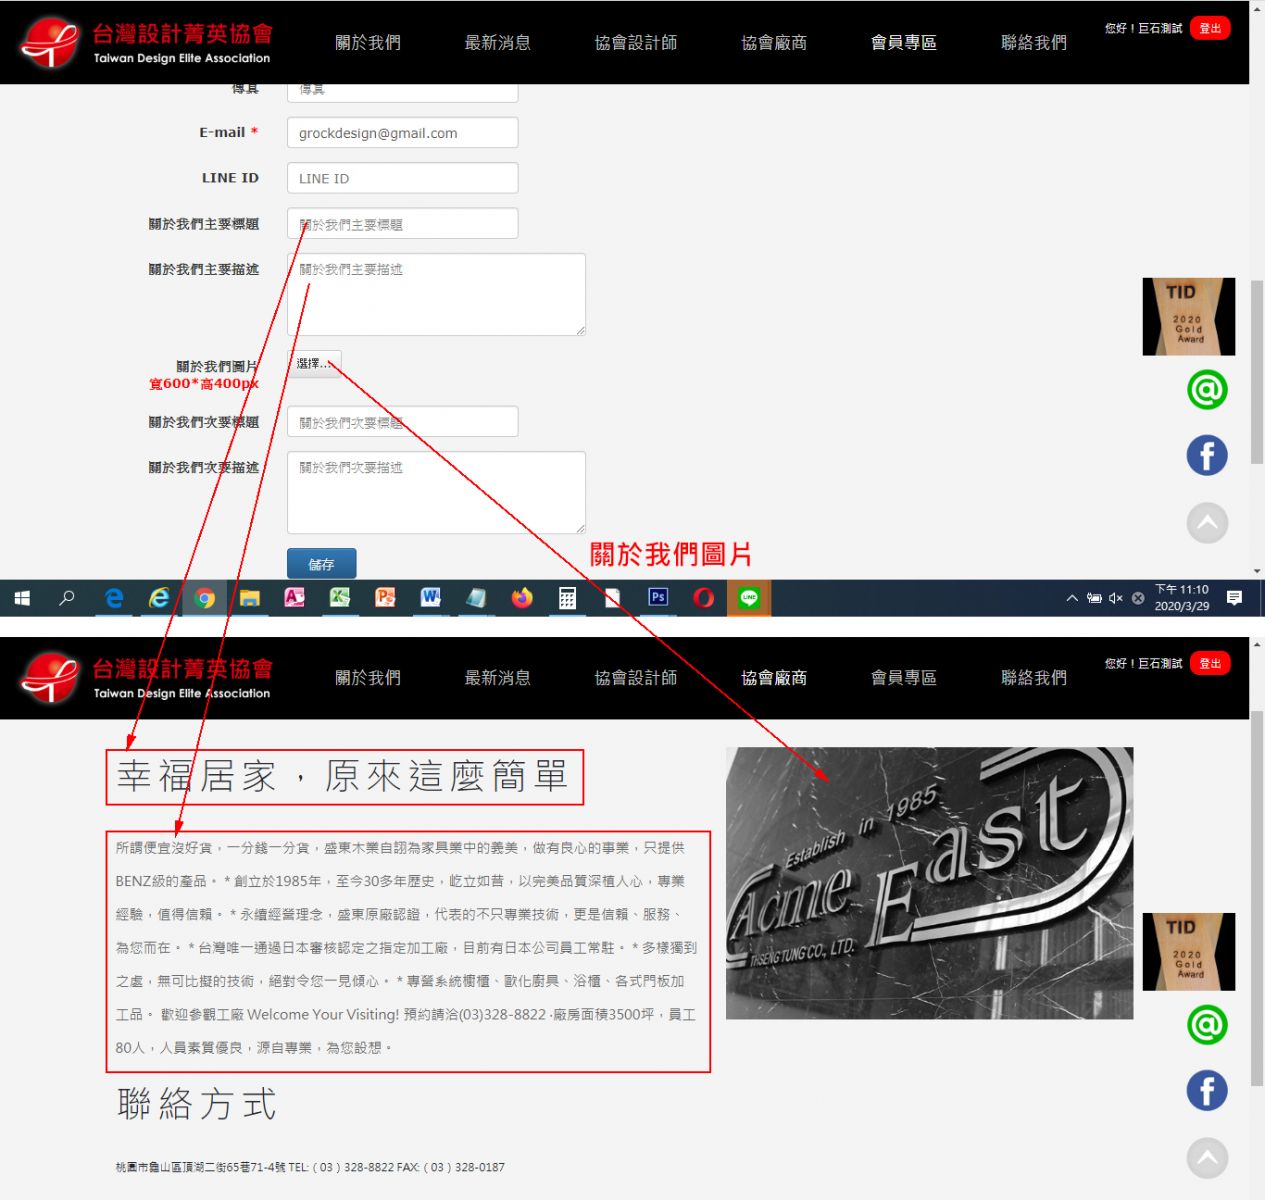Click the red 登出 button on the 幸福居家 page
The image size is (1265, 1200).
pyautogui.click(x=1210, y=663)
